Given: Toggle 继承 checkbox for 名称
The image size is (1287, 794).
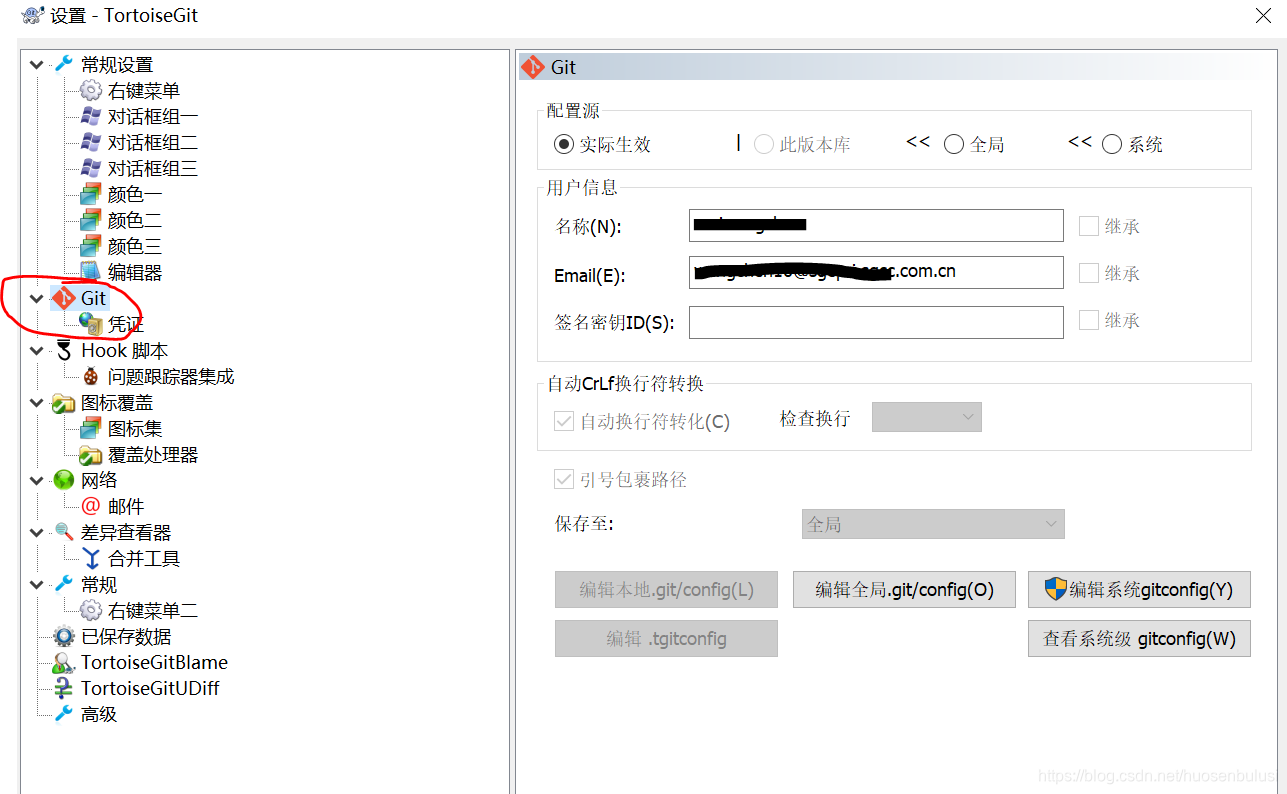Looking at the screenshot, I should point(1089,227).
